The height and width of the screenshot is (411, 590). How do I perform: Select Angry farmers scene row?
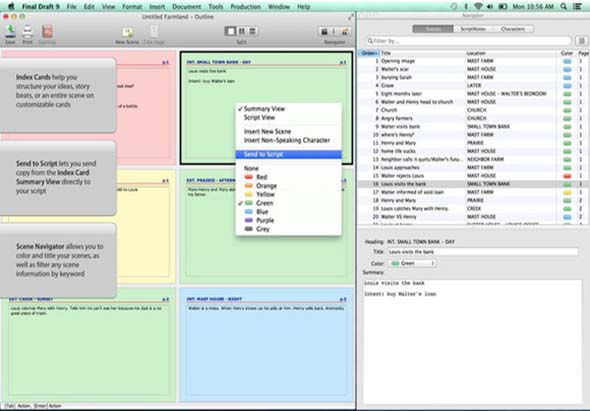pos(474,119)
